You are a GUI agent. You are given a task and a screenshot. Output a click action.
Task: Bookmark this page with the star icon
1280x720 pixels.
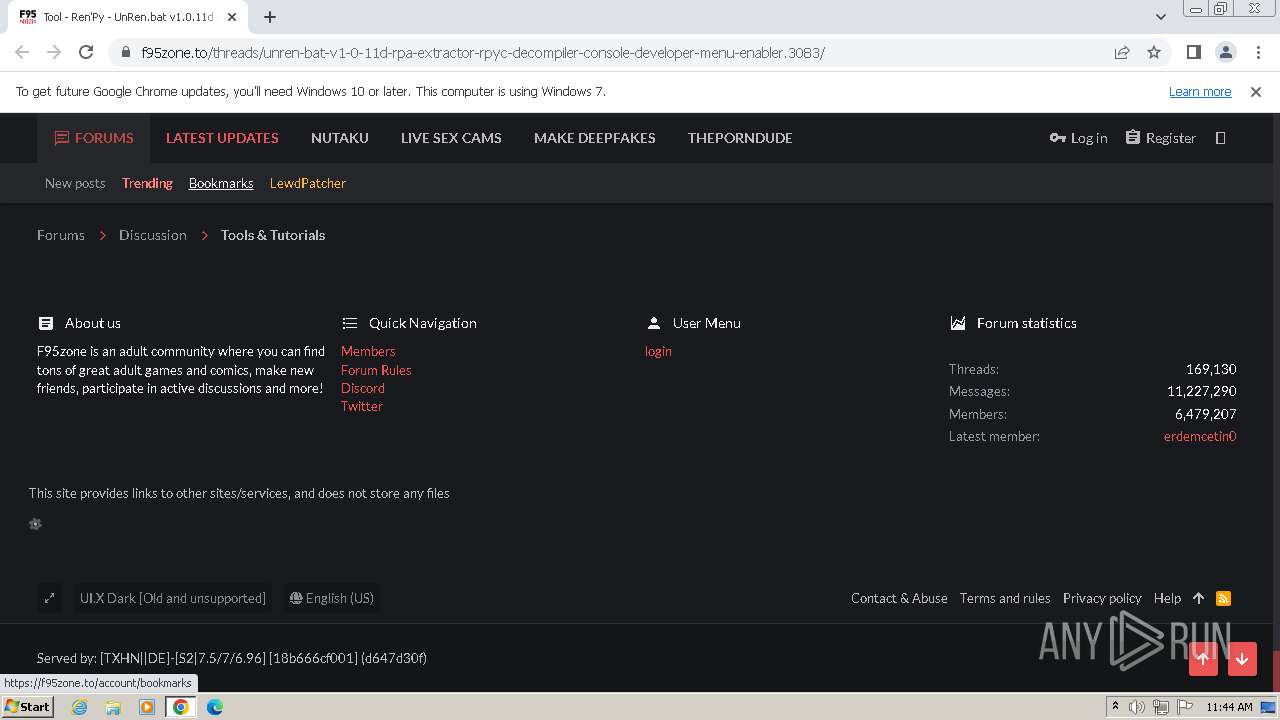tap(1154, 52)
